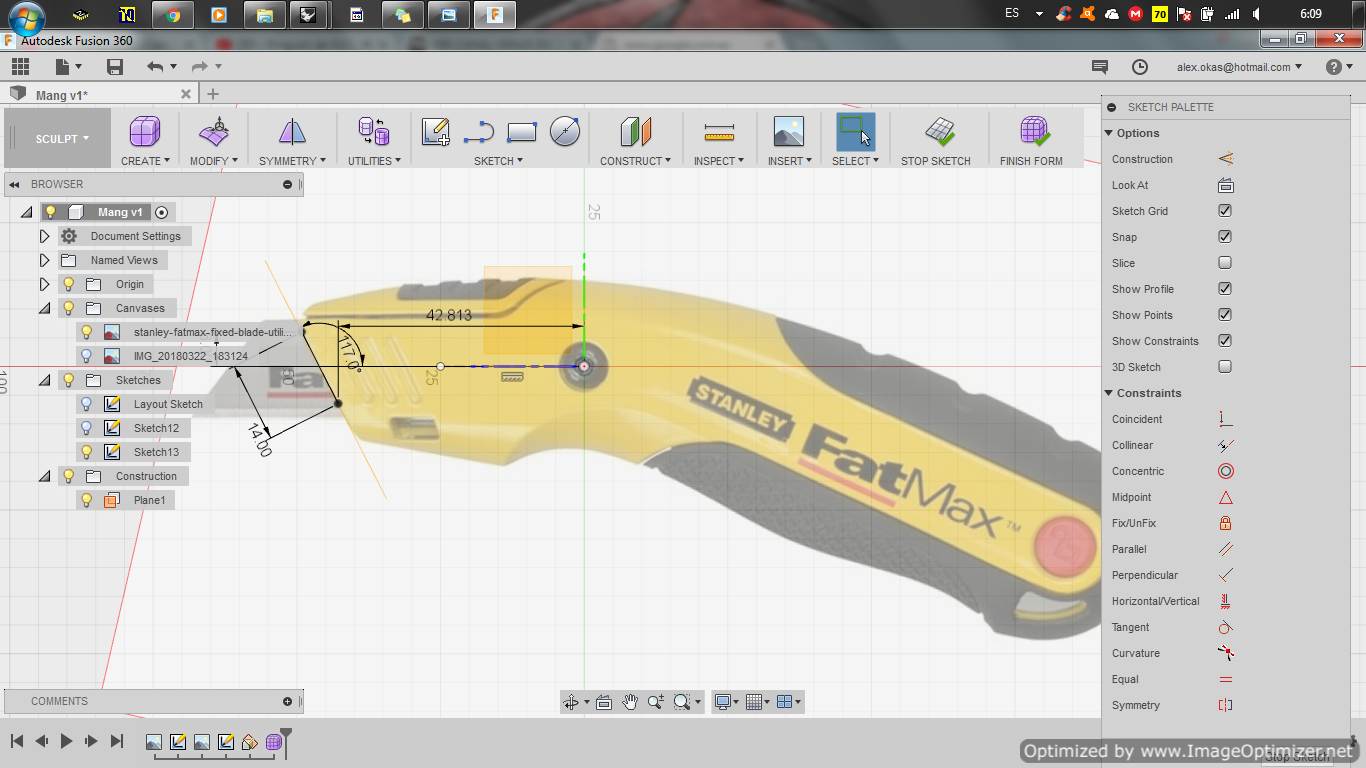
Task: Select the Modify Edit Form icon
Action: (214, 132)
